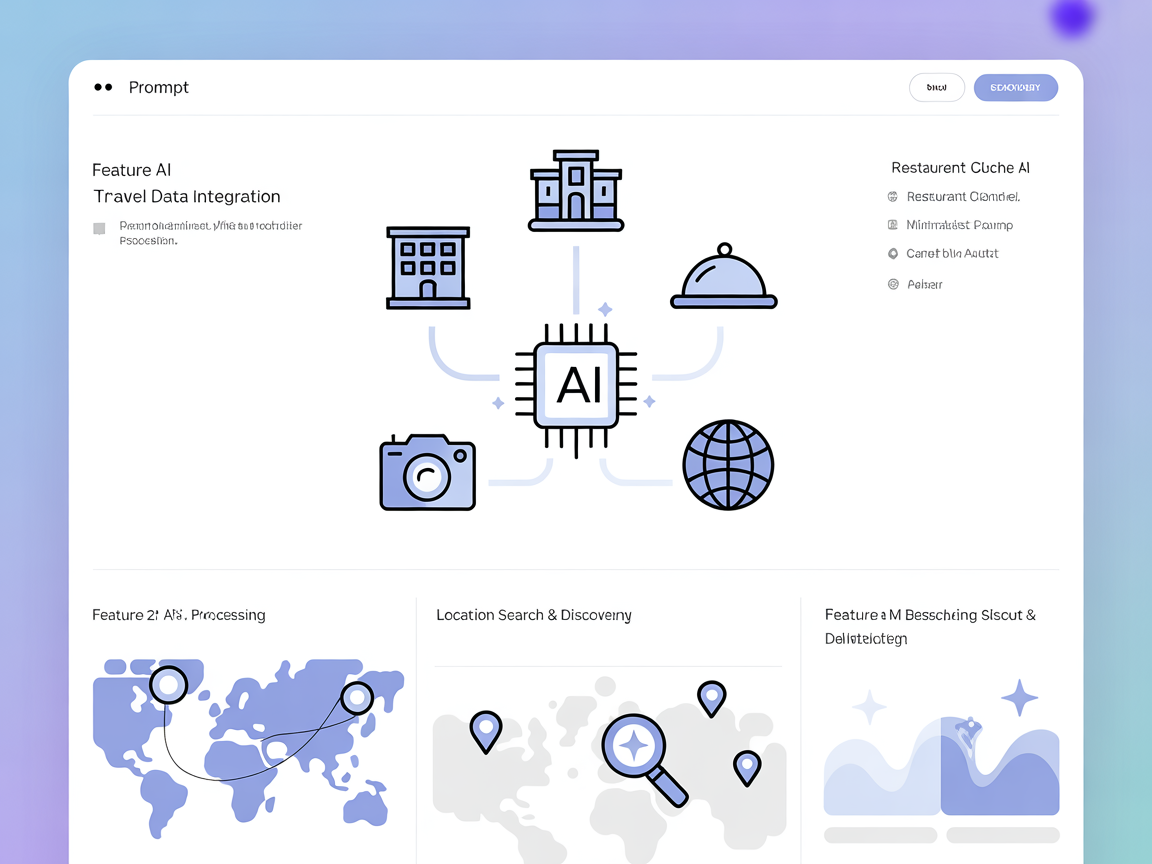Click the office building icon with windows
This screenshot has width=1152, height=864.
pos(428,267)
